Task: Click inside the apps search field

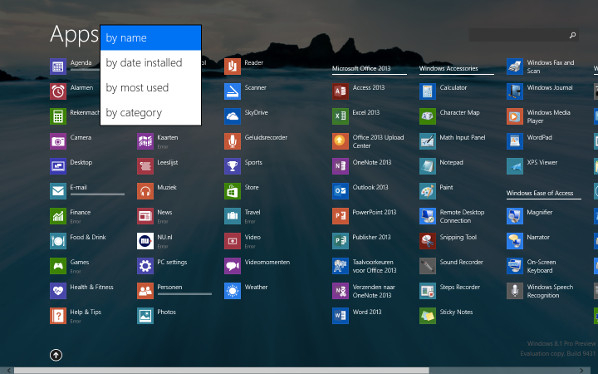Action: coord(518,35)
